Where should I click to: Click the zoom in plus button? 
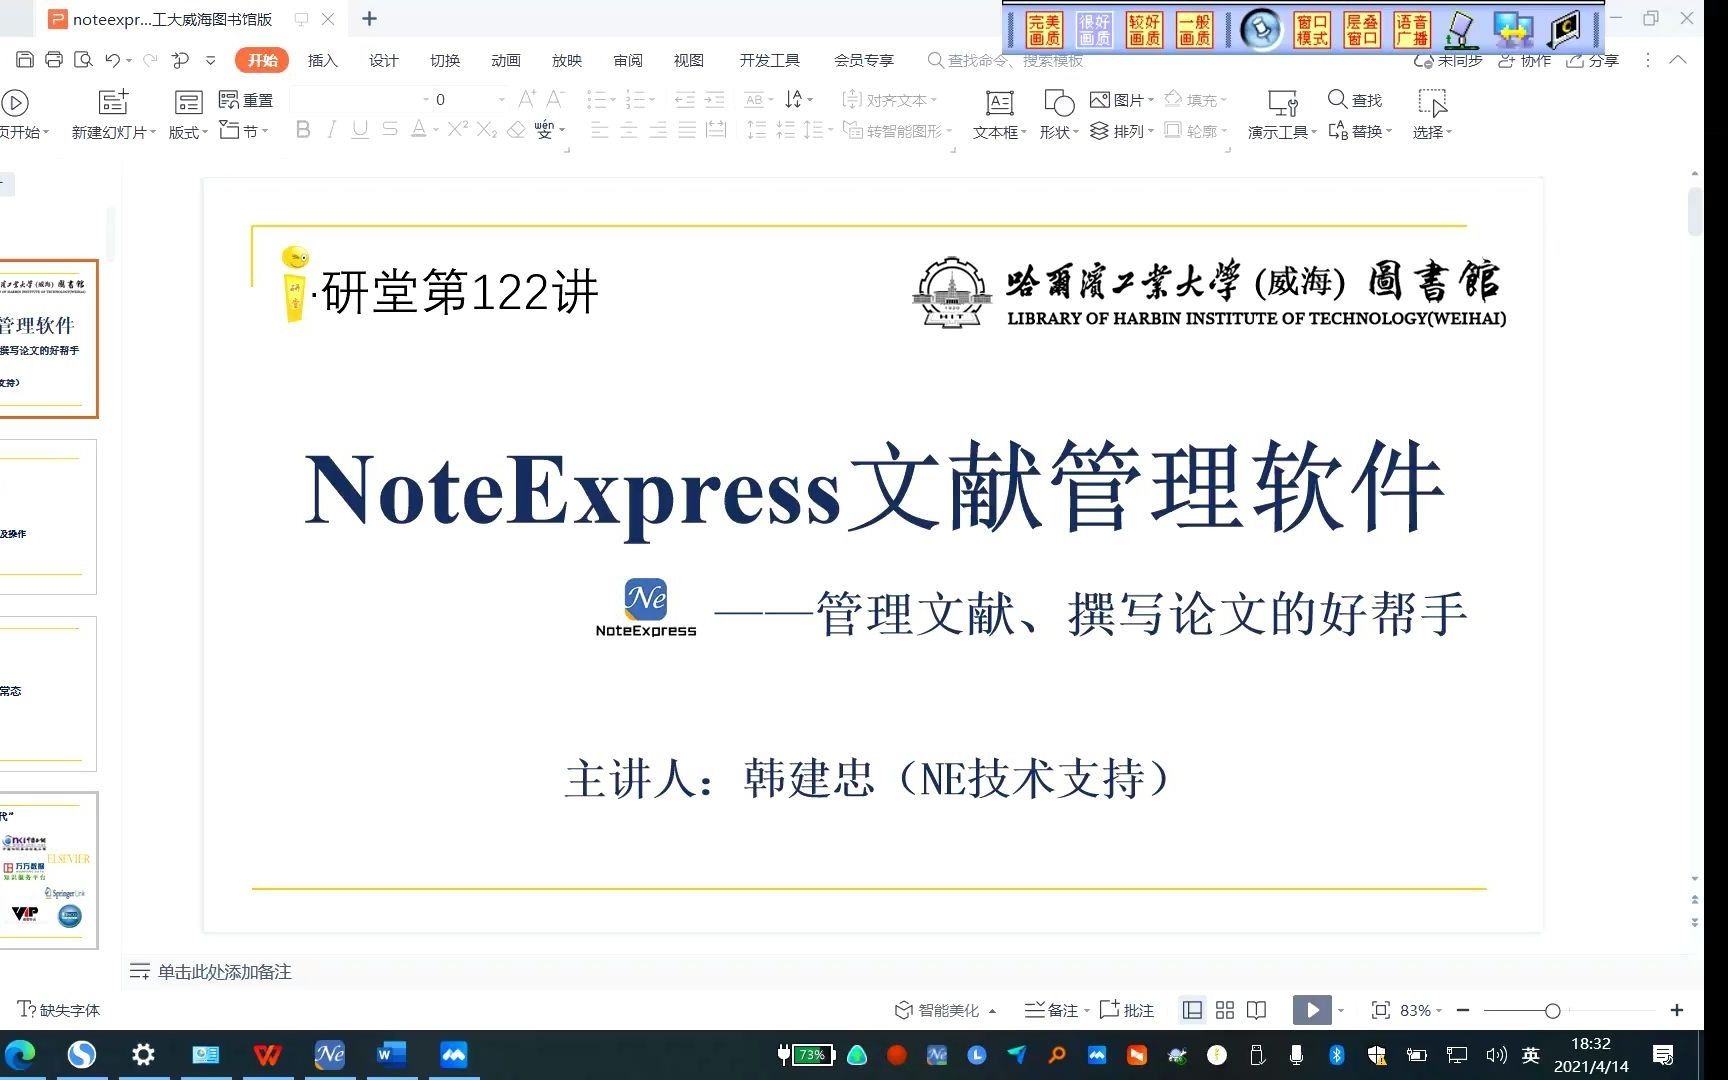click(x=1677, y=1010)
